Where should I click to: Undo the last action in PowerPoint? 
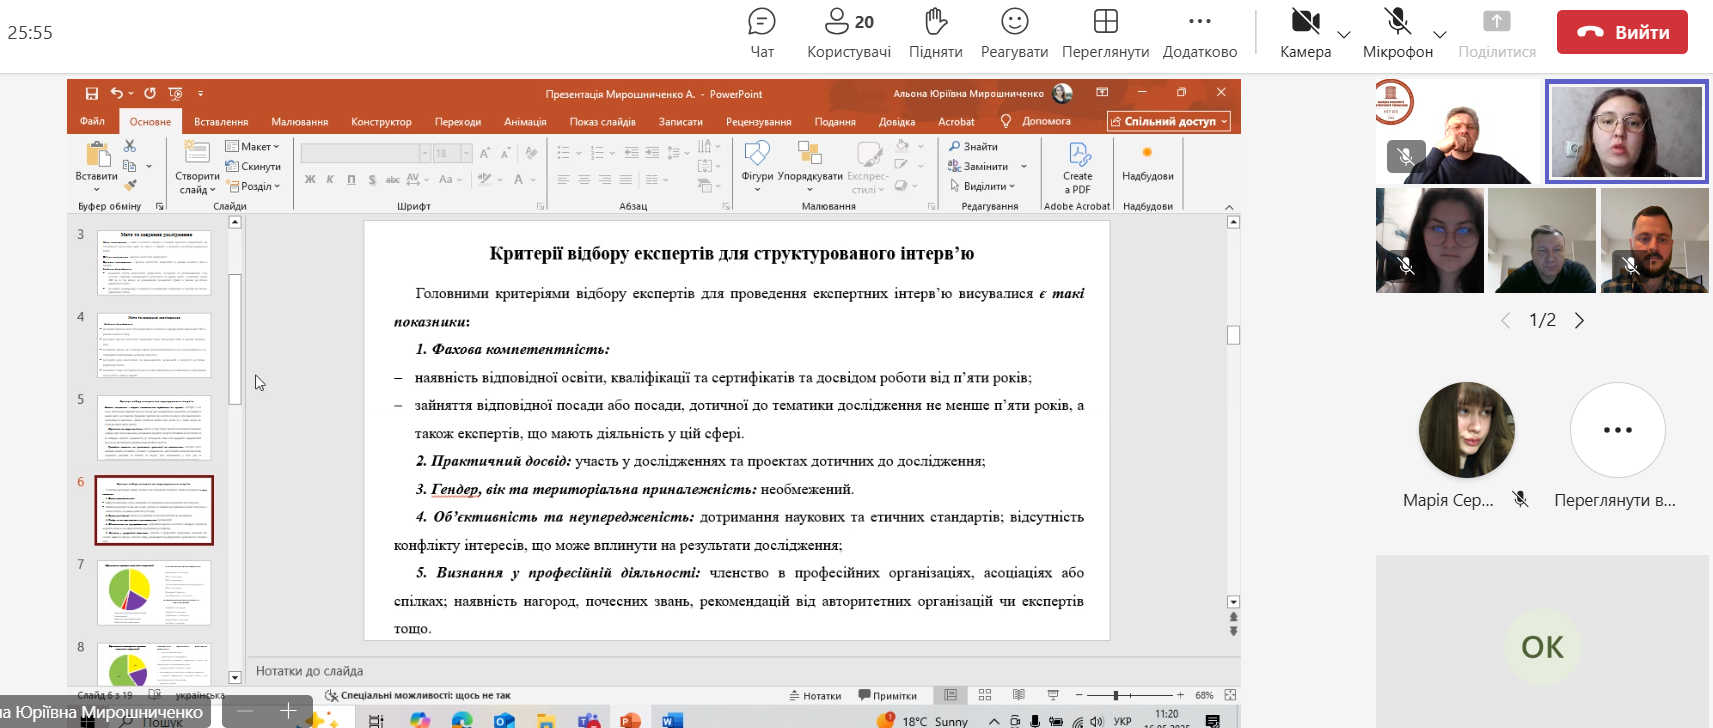(x=117, y=93)
